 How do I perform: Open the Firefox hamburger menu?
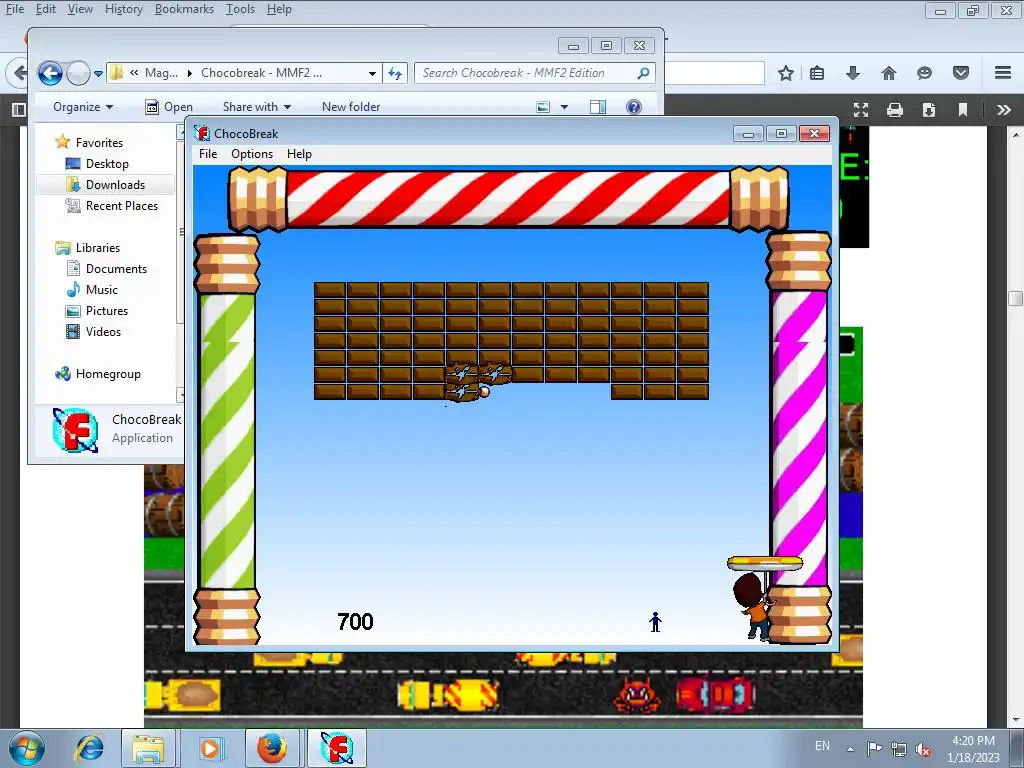coord(1003,72)
